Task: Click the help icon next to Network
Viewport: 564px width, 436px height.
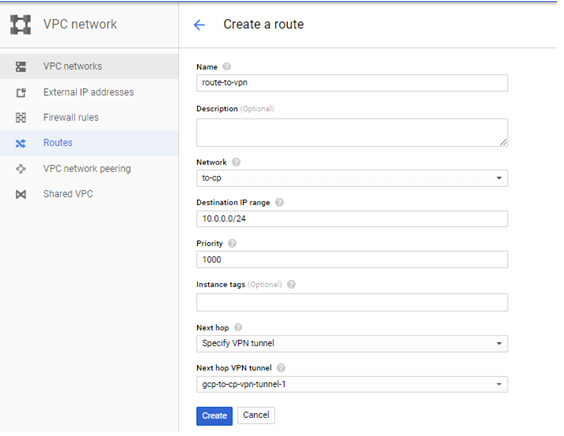Action: (236, 162)
